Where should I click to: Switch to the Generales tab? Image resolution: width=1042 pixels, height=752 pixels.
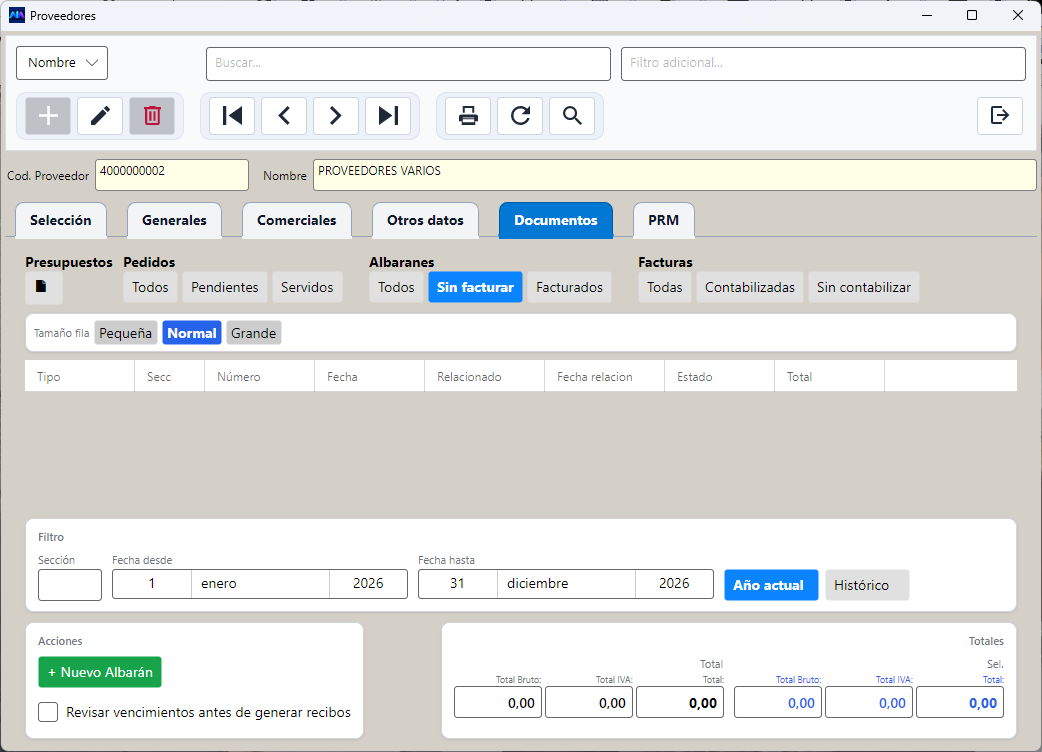(x=174, y=220)
